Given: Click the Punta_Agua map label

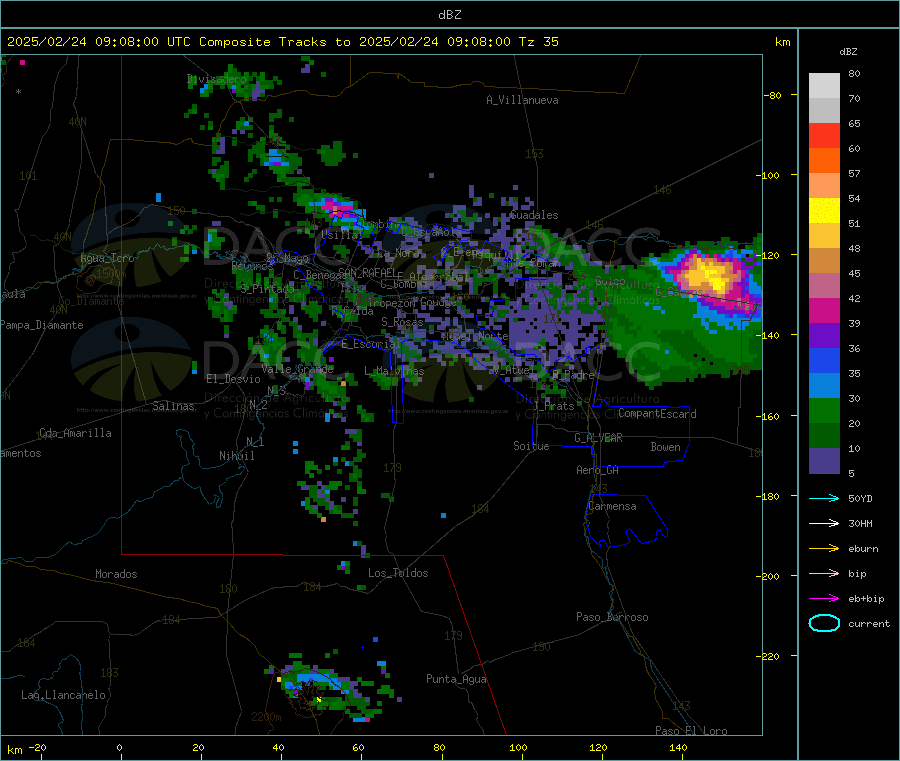Looking at the screenshot, I should (x=456, y=680).
